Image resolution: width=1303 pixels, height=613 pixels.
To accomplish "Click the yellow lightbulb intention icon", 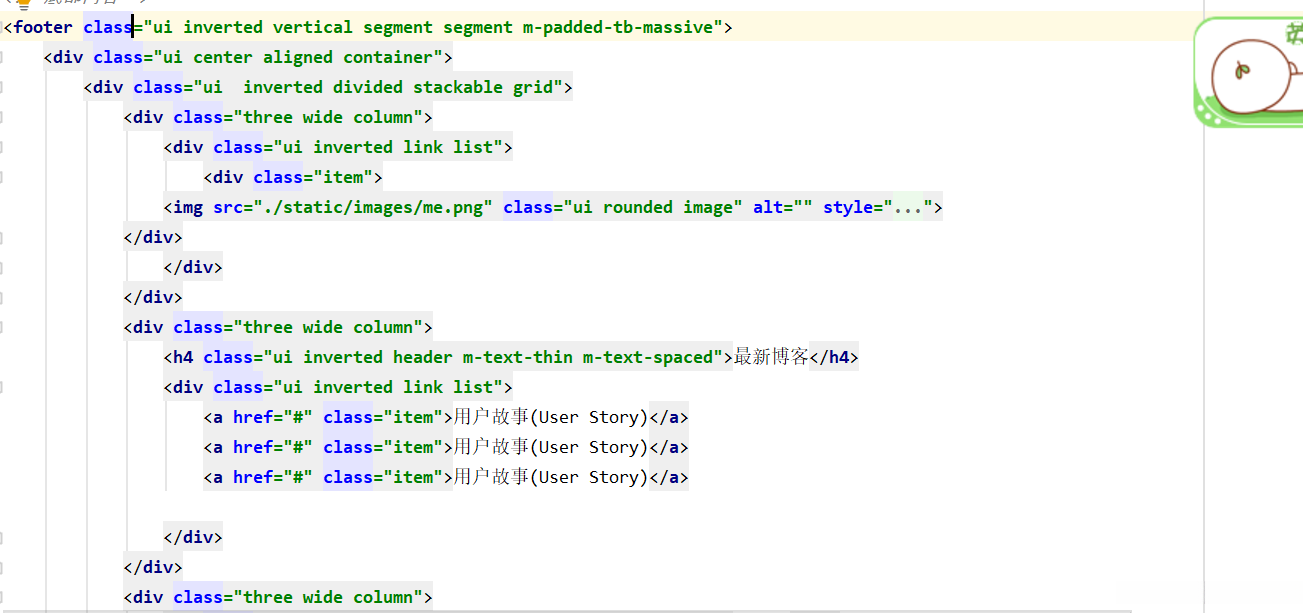I will (x=22, y=4).
